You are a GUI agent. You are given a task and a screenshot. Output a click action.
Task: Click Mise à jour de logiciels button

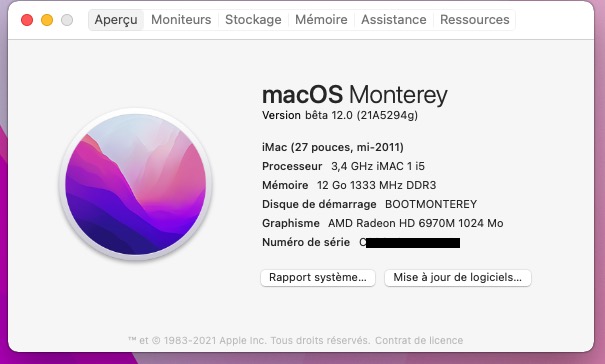458,278
